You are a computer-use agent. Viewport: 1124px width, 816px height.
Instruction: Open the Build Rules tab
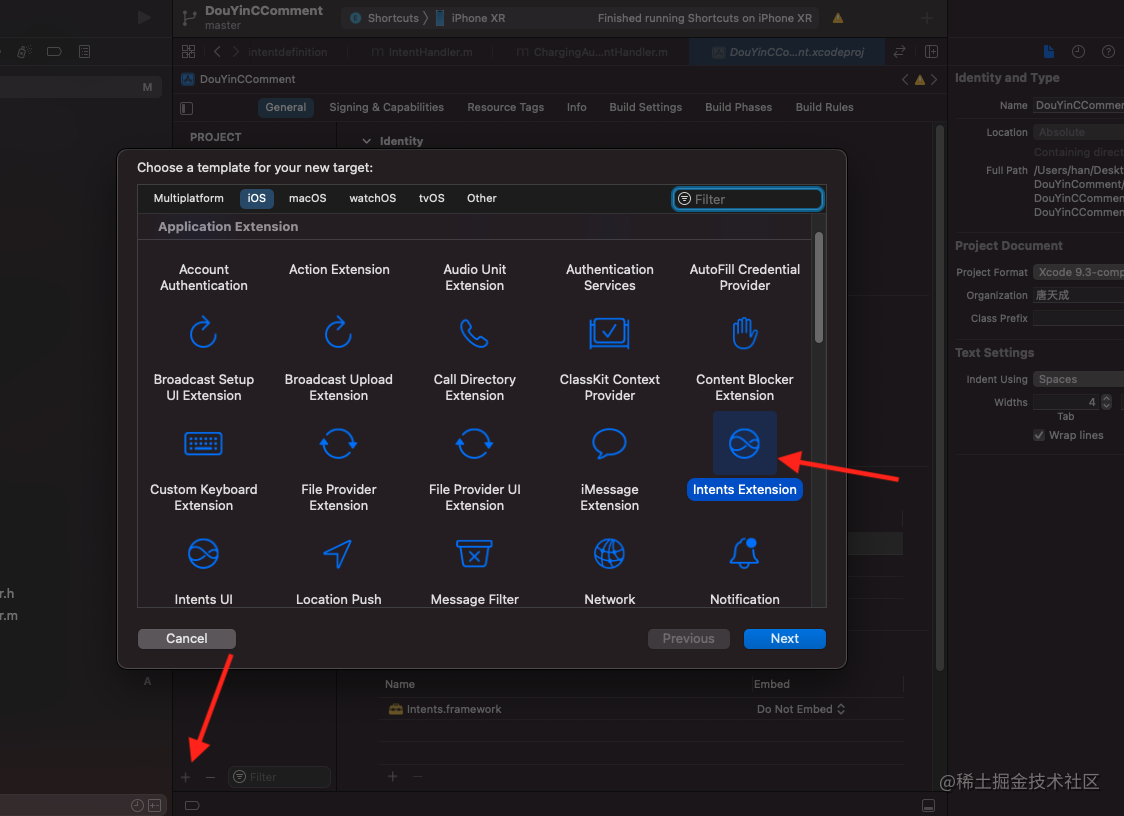pyautogui.click(x=824, y=108)
